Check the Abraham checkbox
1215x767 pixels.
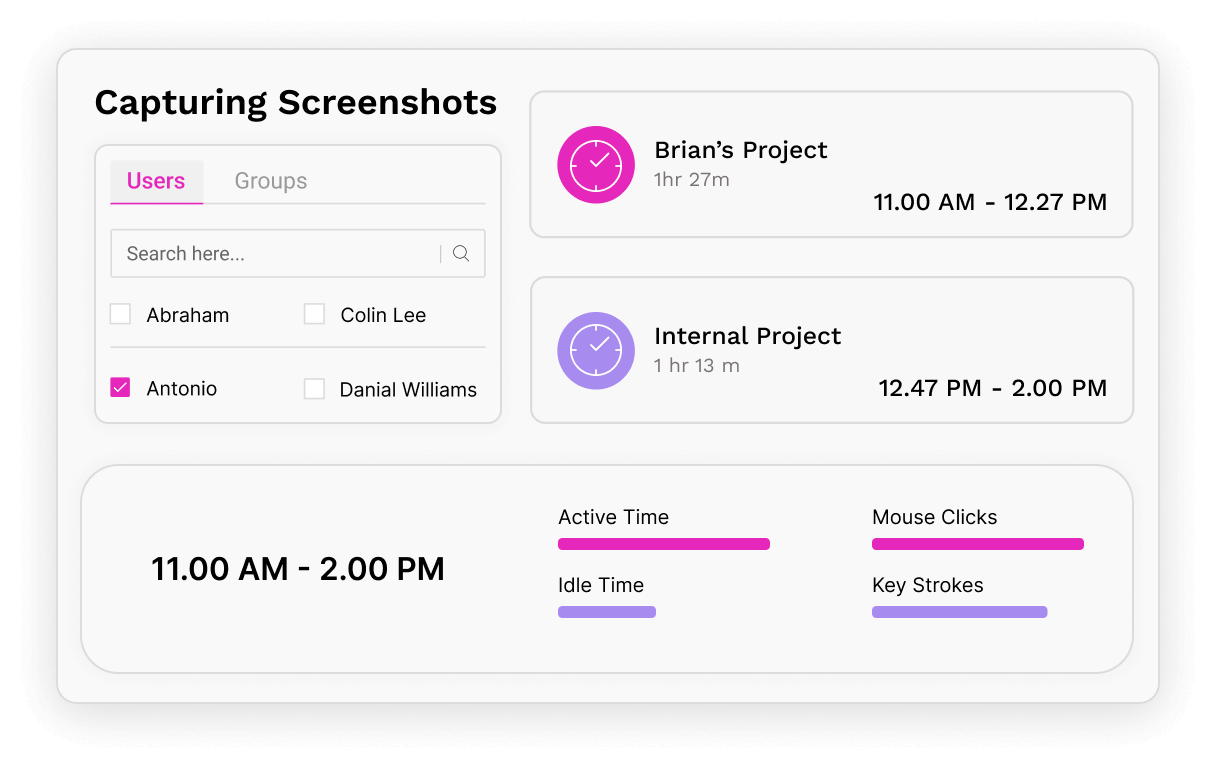click(120, 313)
